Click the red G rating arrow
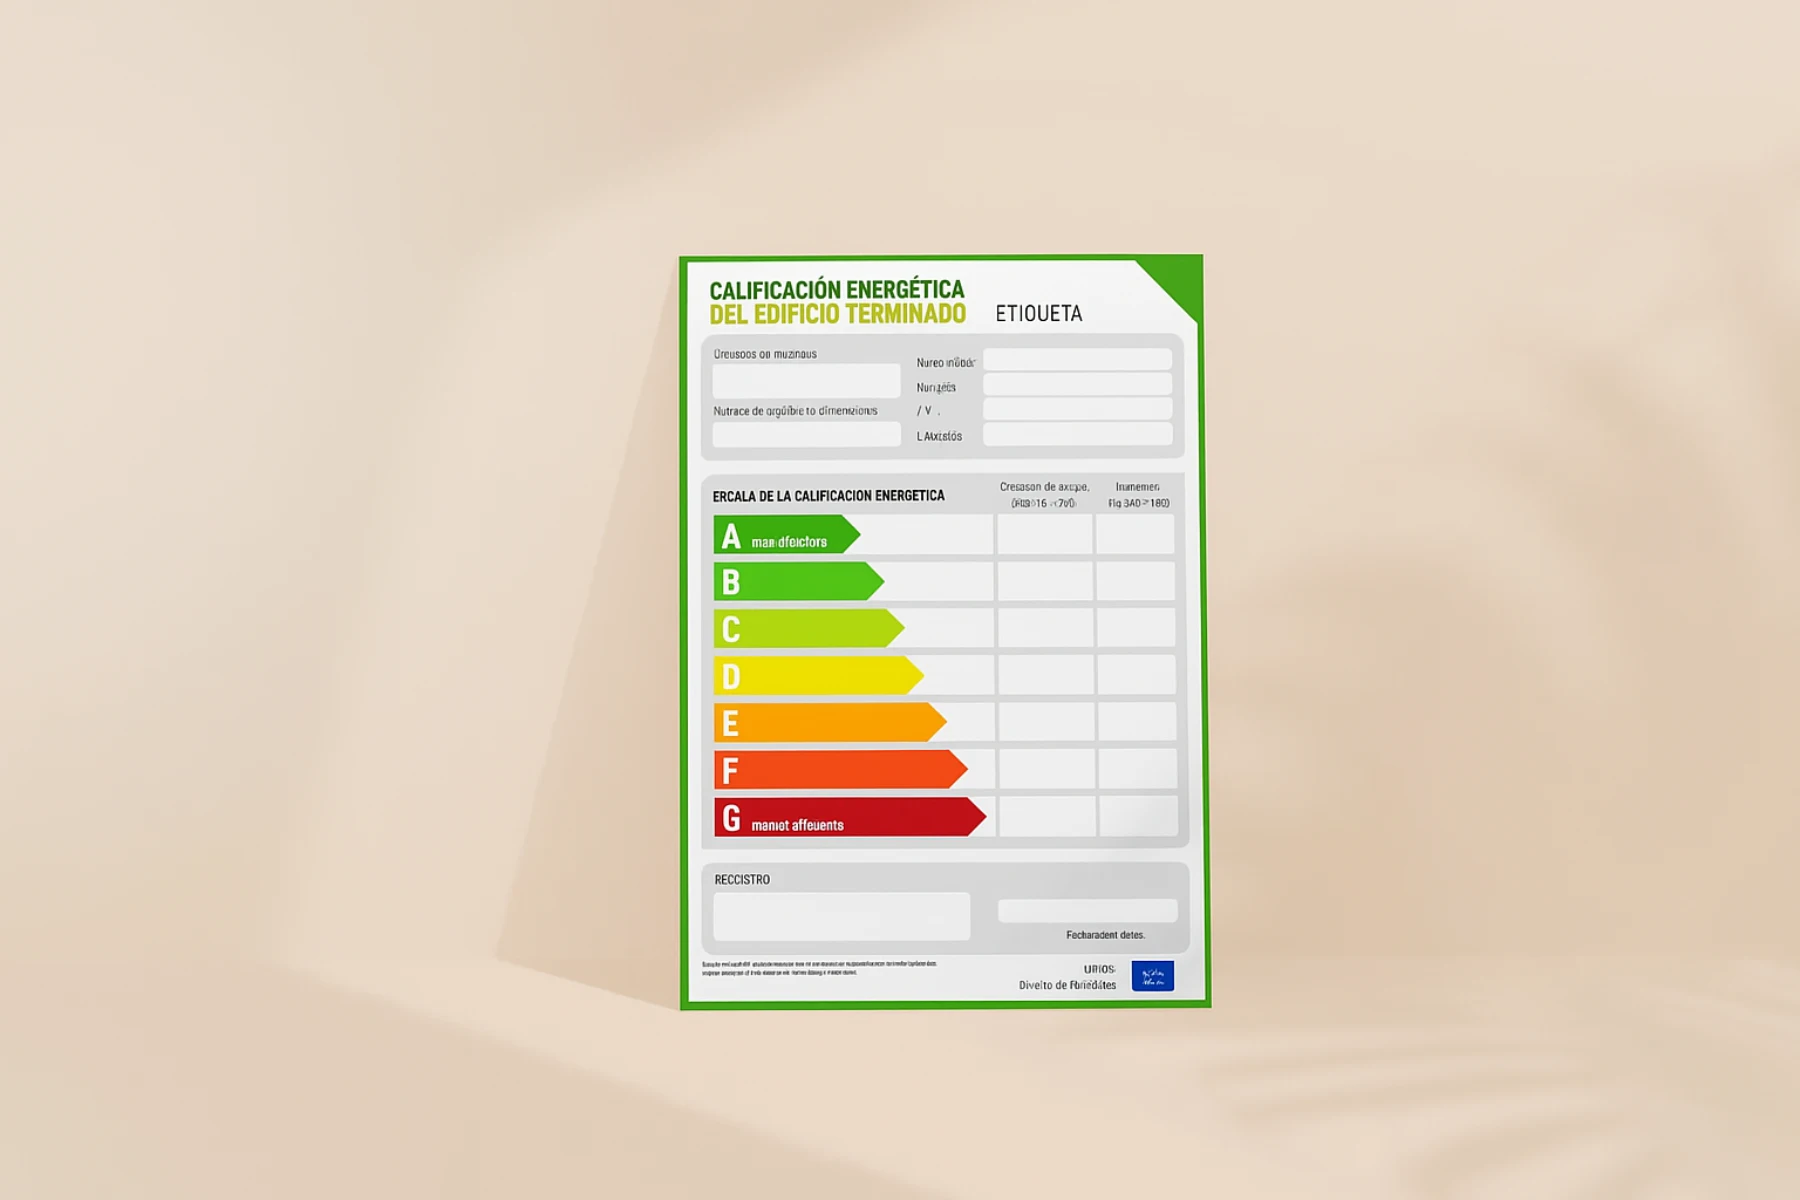The width and height of the screenshot is (1800, 1200). click(x=850, y=816)
